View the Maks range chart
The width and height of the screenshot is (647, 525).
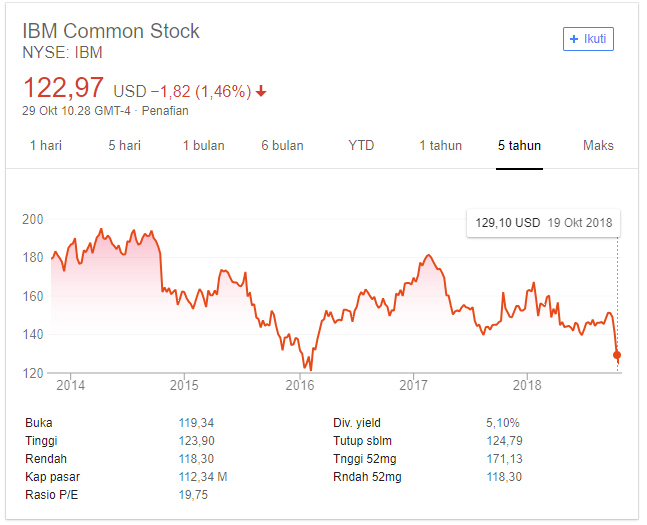(598, 146)
